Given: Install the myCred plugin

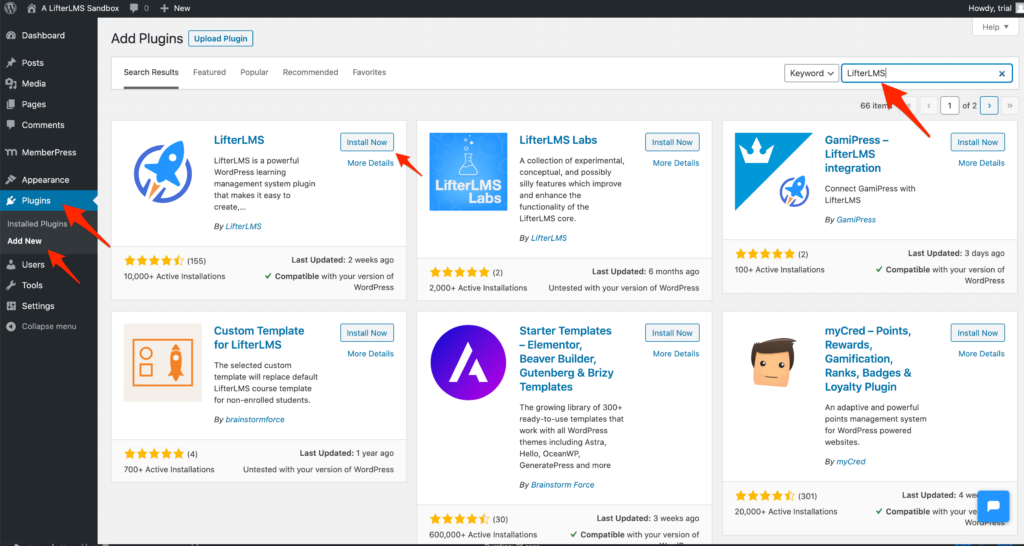Looking at the screenshot, I should [978, 332].
